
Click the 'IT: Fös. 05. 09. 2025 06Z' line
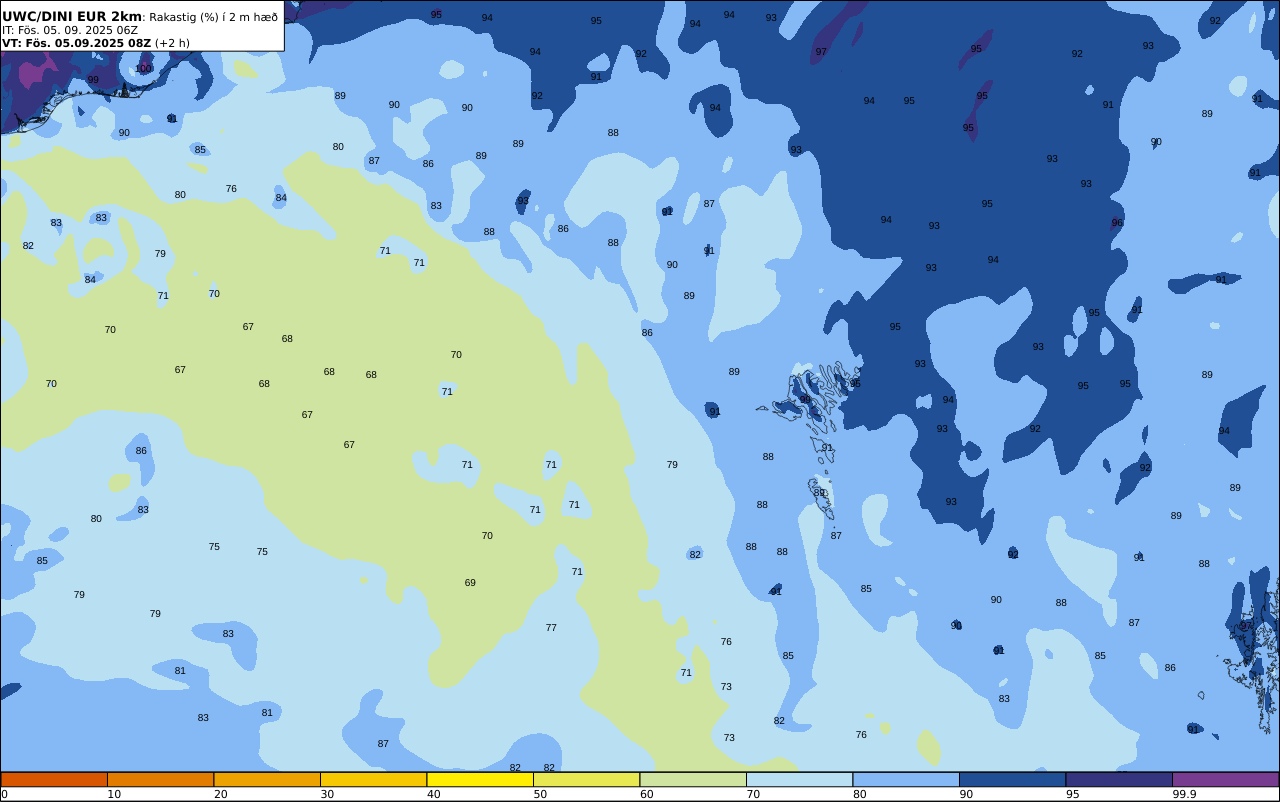70,30
